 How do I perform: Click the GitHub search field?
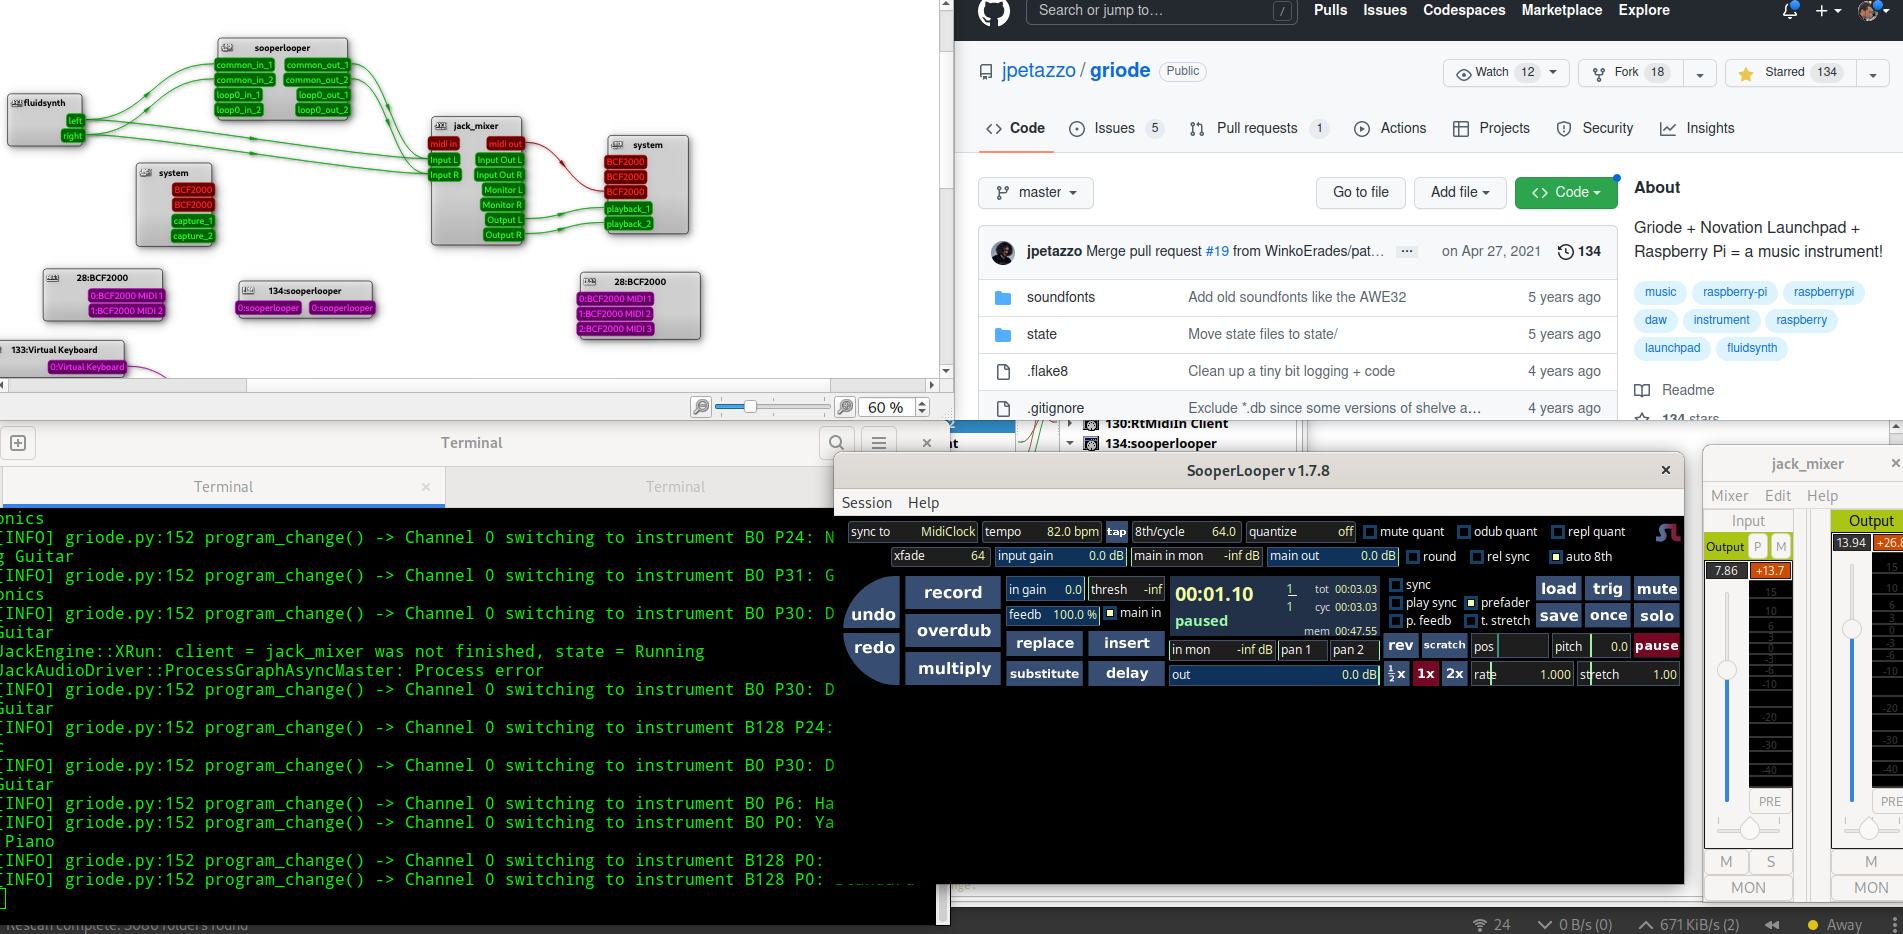(1161, 11)
